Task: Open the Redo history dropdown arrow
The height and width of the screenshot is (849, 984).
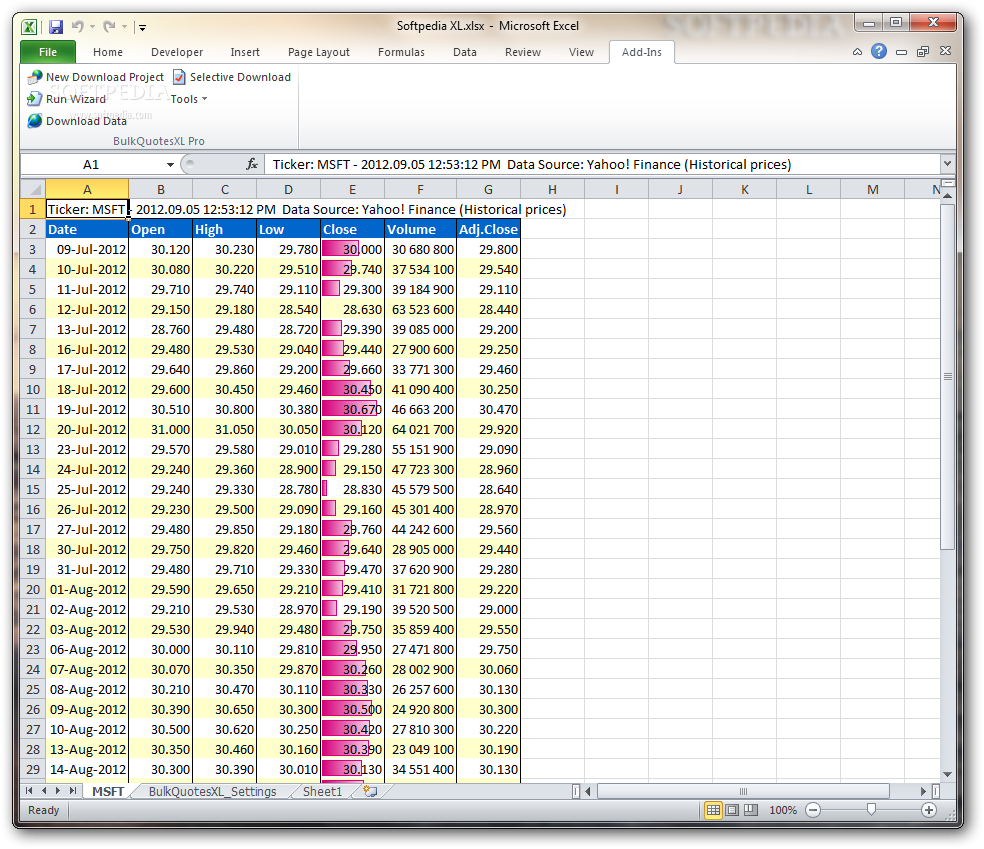Action: tap(124, 26)
